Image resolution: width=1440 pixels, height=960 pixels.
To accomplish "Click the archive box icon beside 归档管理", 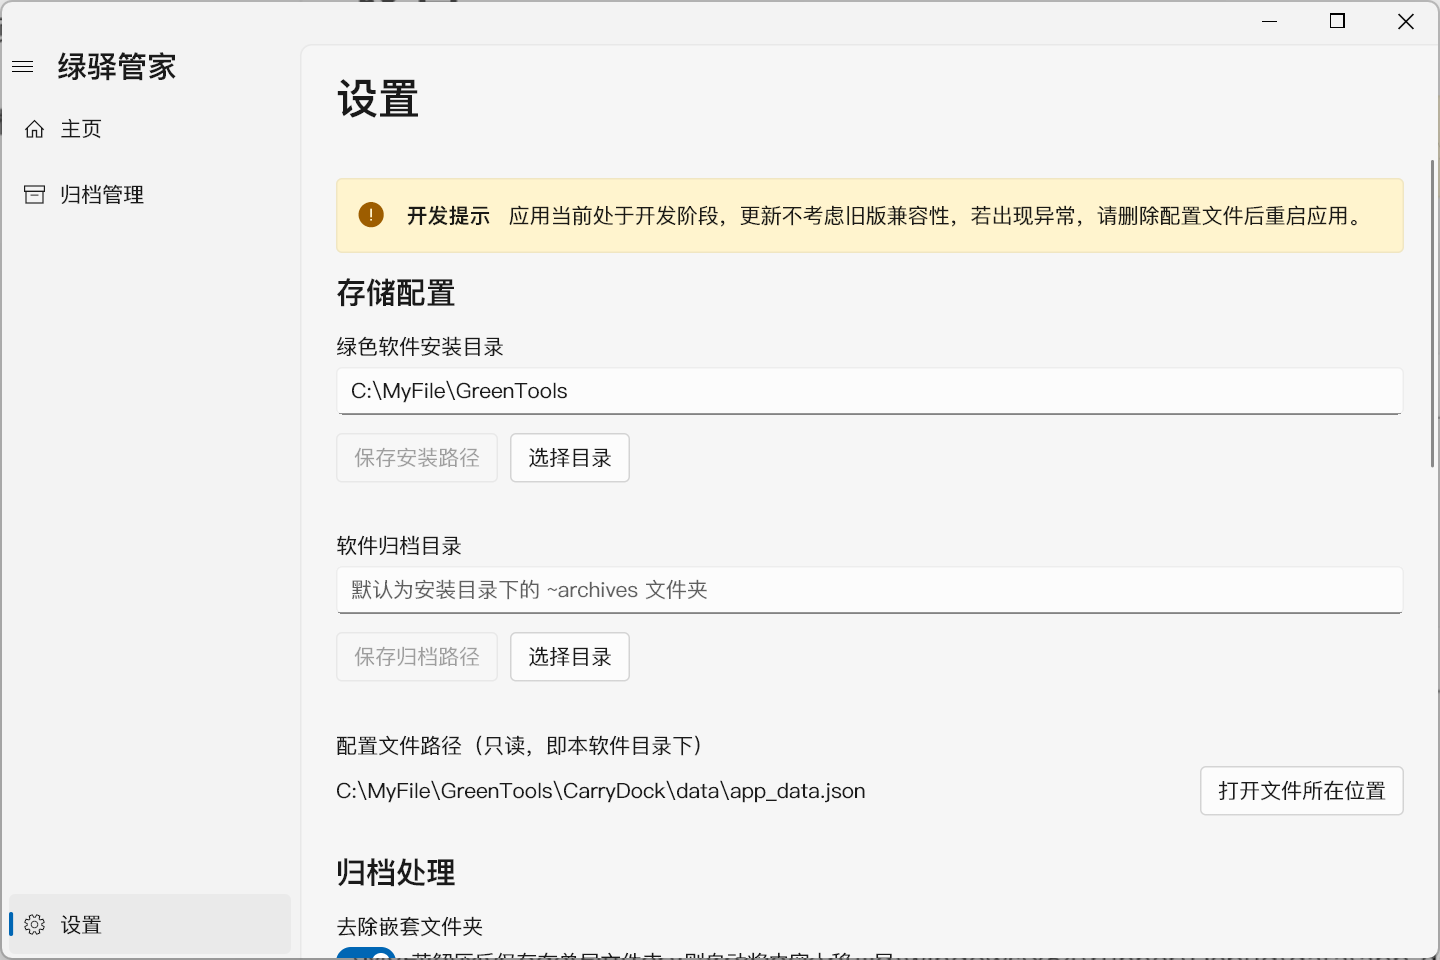I will pyautogui.click(x=34, y=194).
